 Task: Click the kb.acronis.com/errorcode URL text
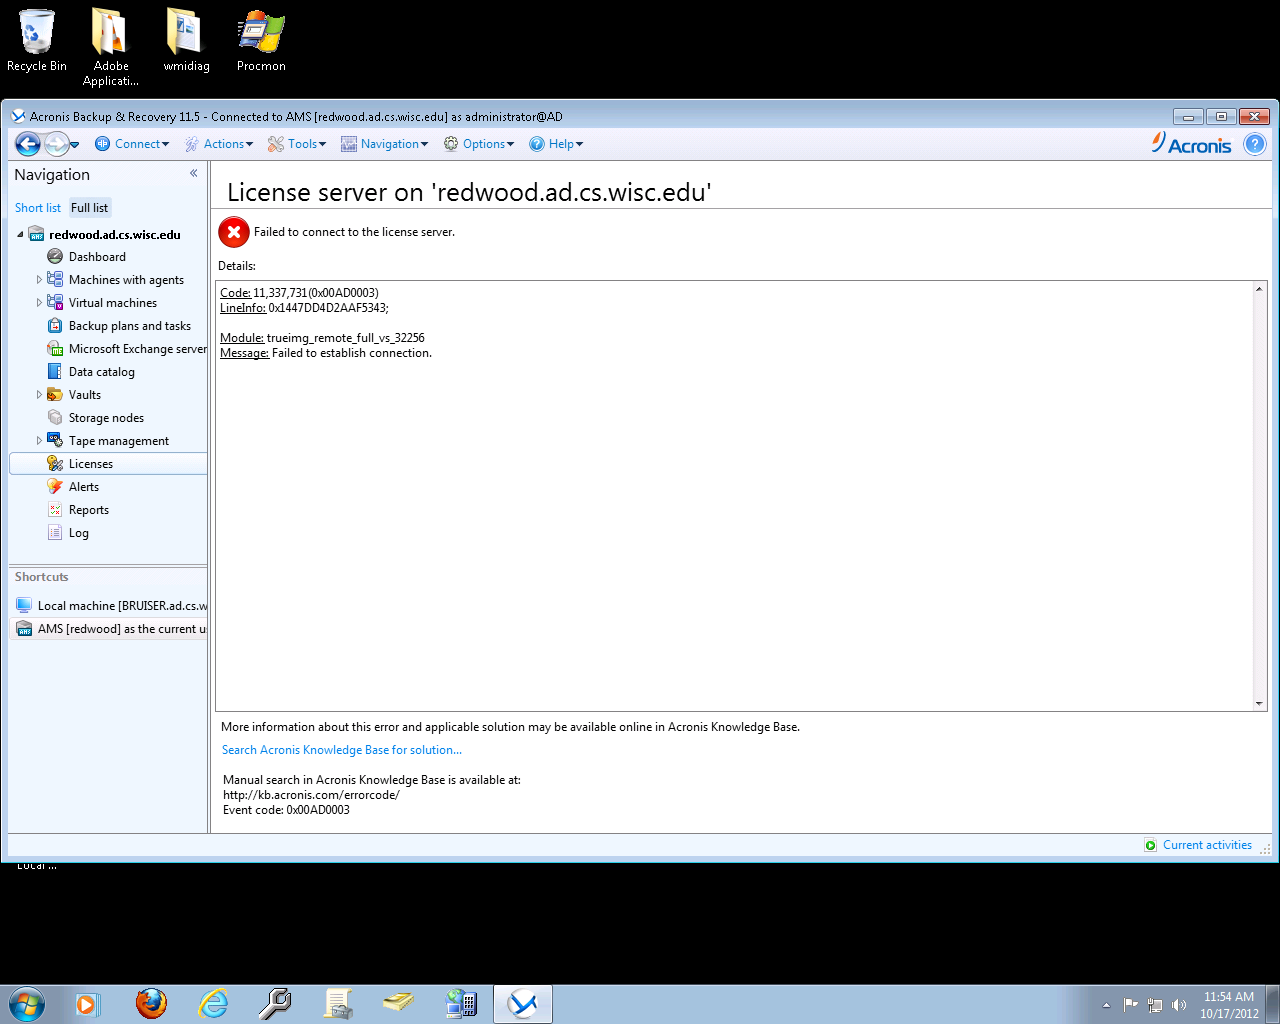tap(311, 795)
